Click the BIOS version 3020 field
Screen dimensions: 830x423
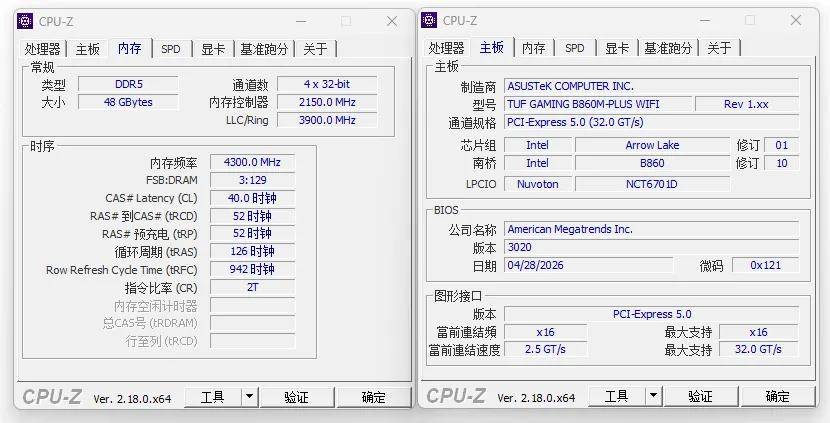pyautogui.click(x=651, y=247)
